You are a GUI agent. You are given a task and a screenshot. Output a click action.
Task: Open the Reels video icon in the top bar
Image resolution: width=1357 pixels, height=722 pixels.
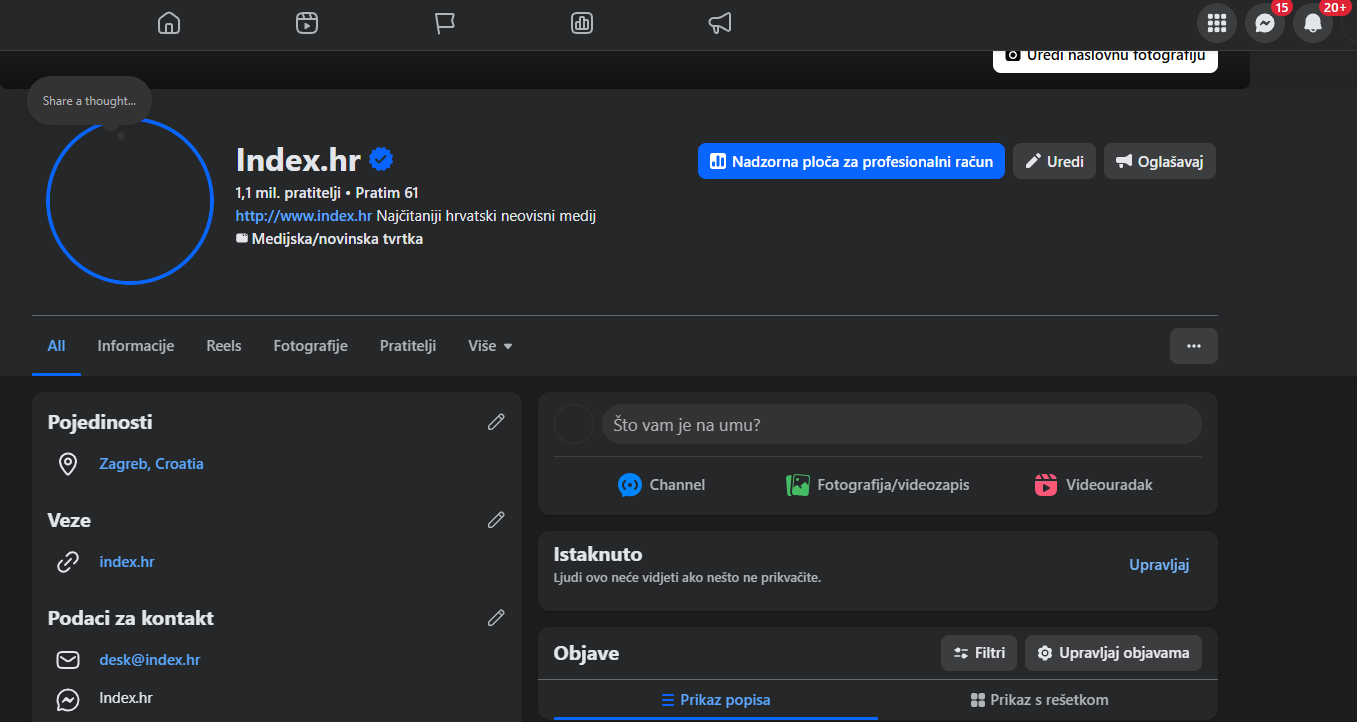point(307,23)
